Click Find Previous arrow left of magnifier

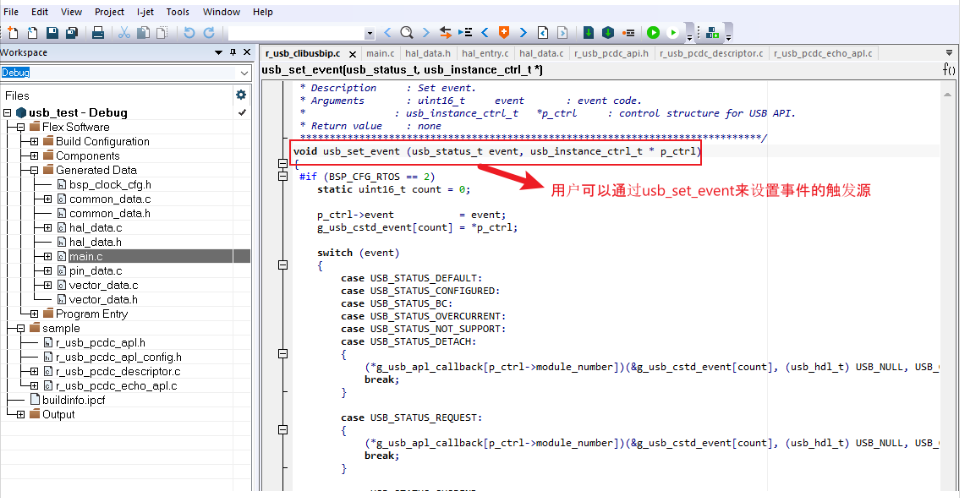388,32
